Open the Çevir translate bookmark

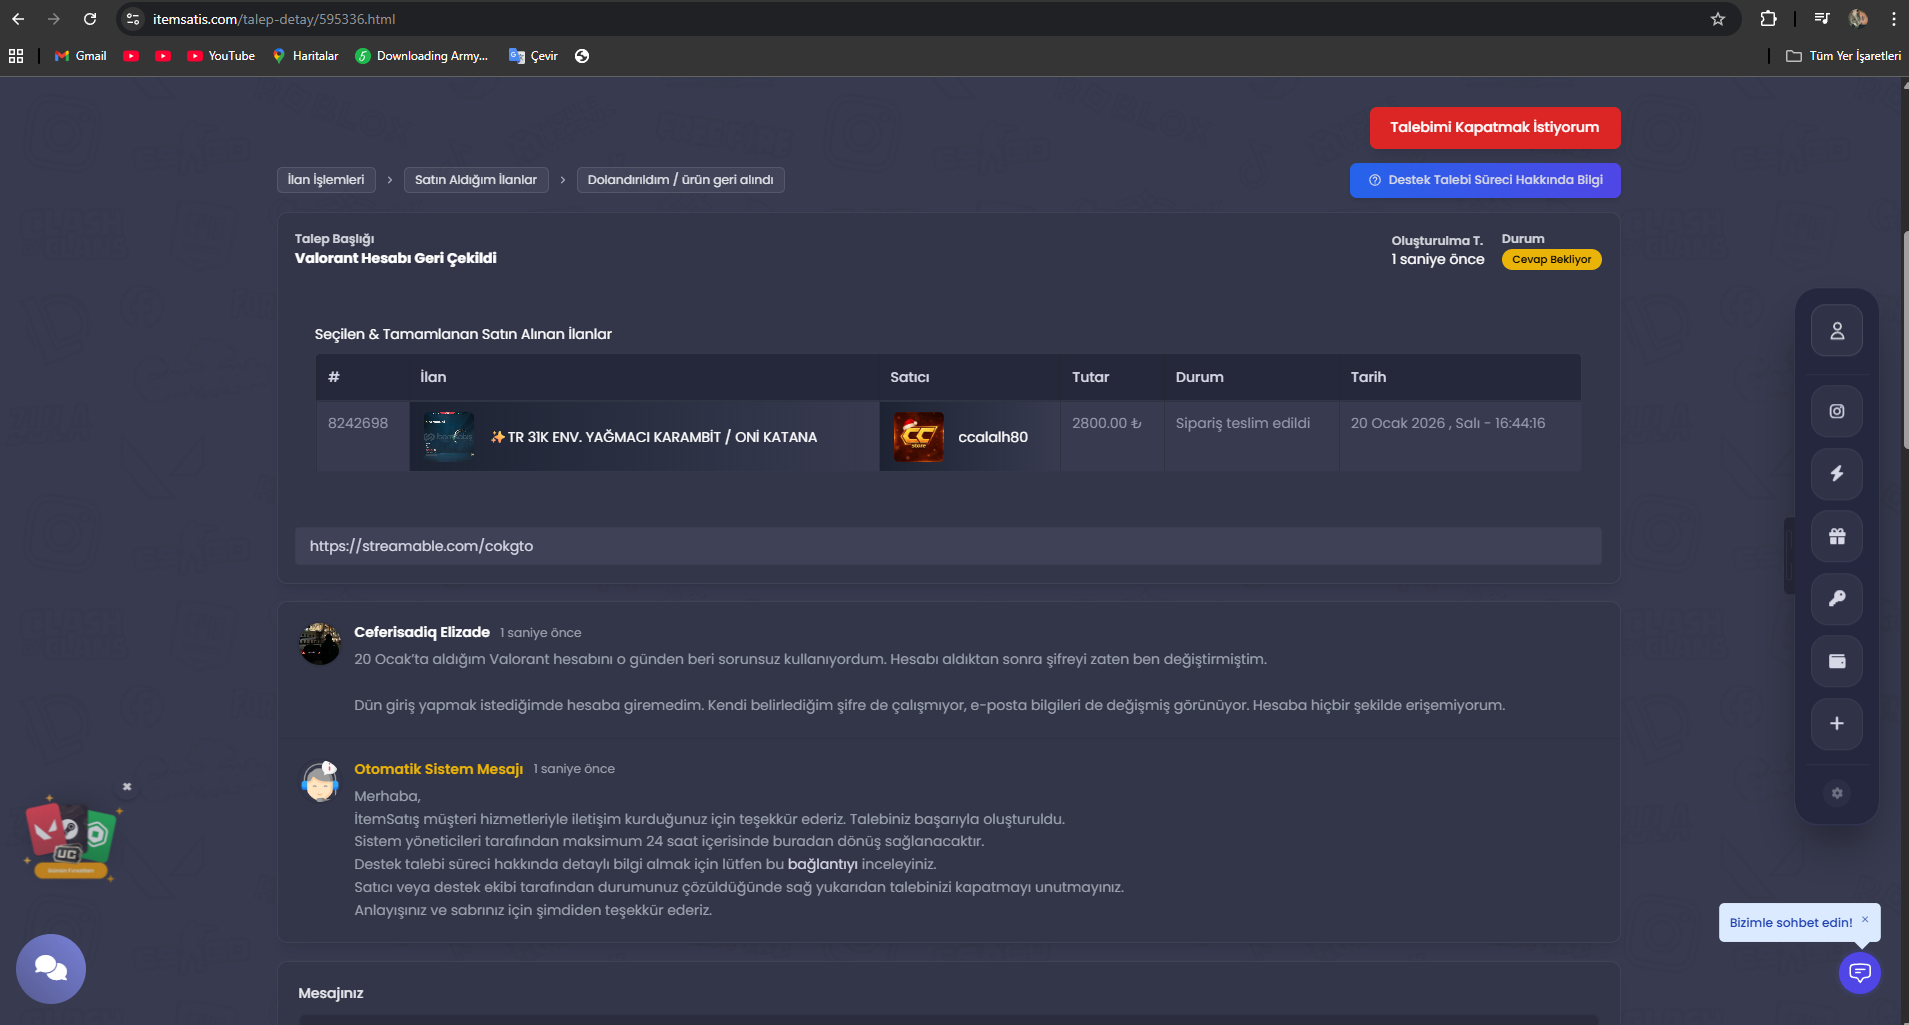tap(533, 56)
